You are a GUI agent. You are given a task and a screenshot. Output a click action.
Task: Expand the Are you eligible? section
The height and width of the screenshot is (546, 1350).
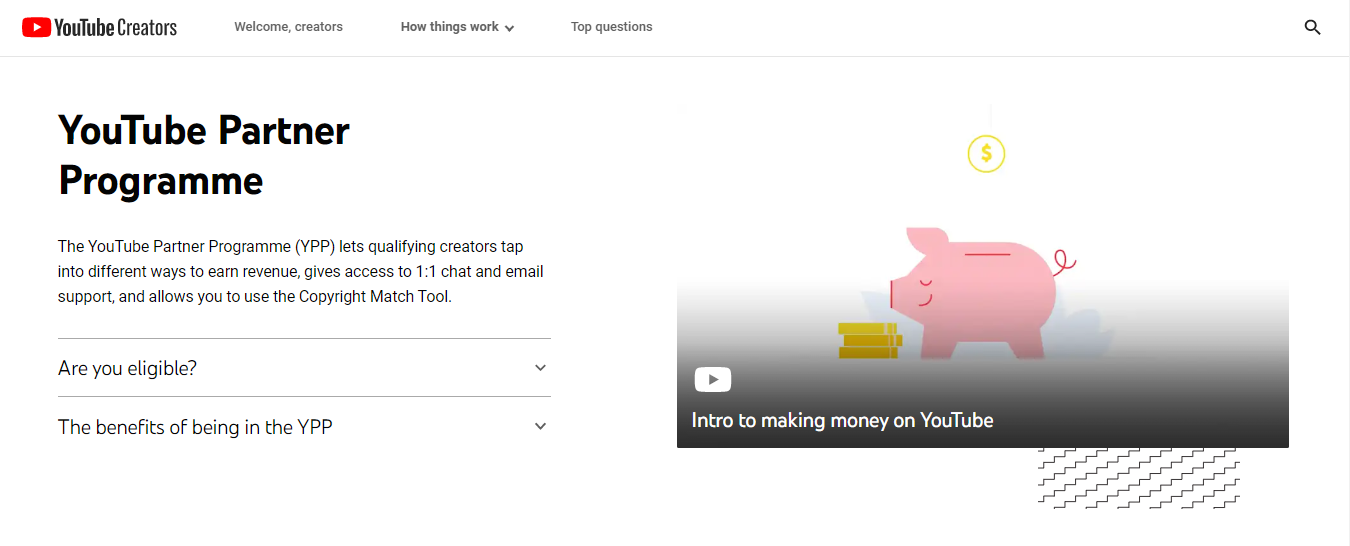(304, 368)
